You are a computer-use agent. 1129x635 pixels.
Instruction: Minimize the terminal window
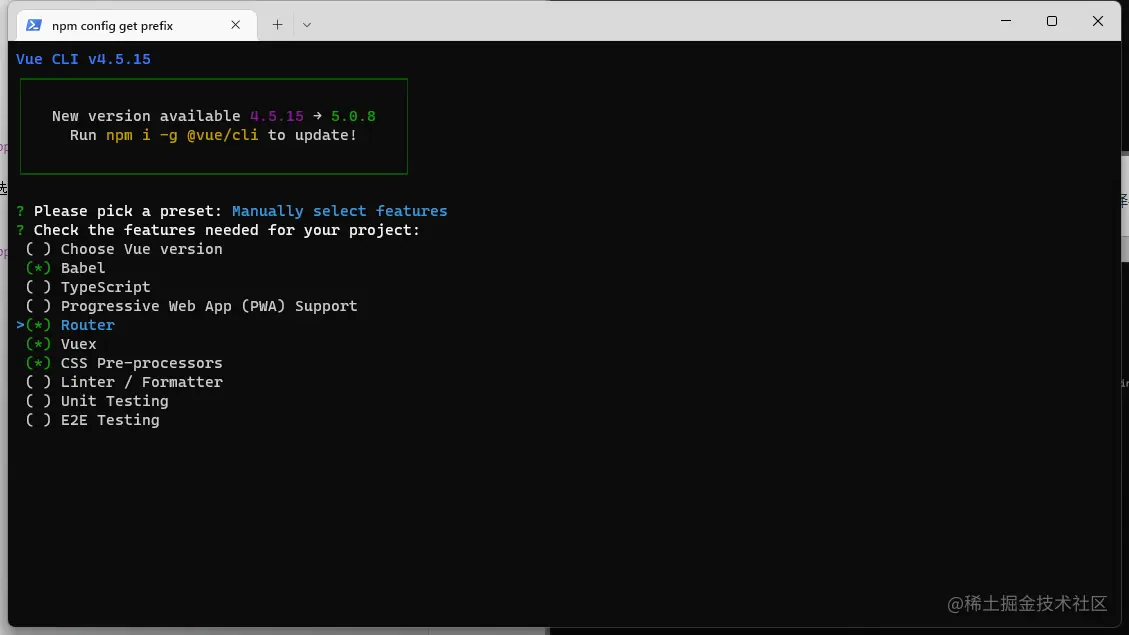[x=1006, y=21]
